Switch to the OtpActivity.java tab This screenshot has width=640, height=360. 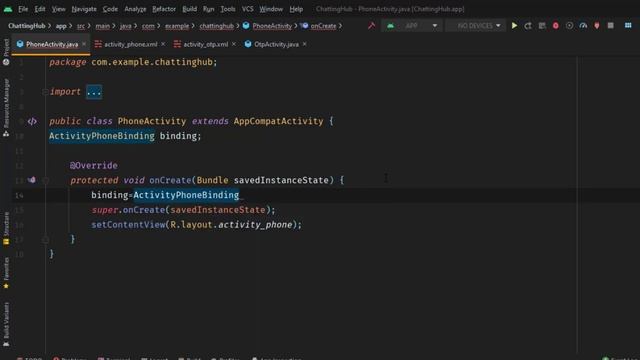[276, 44]
